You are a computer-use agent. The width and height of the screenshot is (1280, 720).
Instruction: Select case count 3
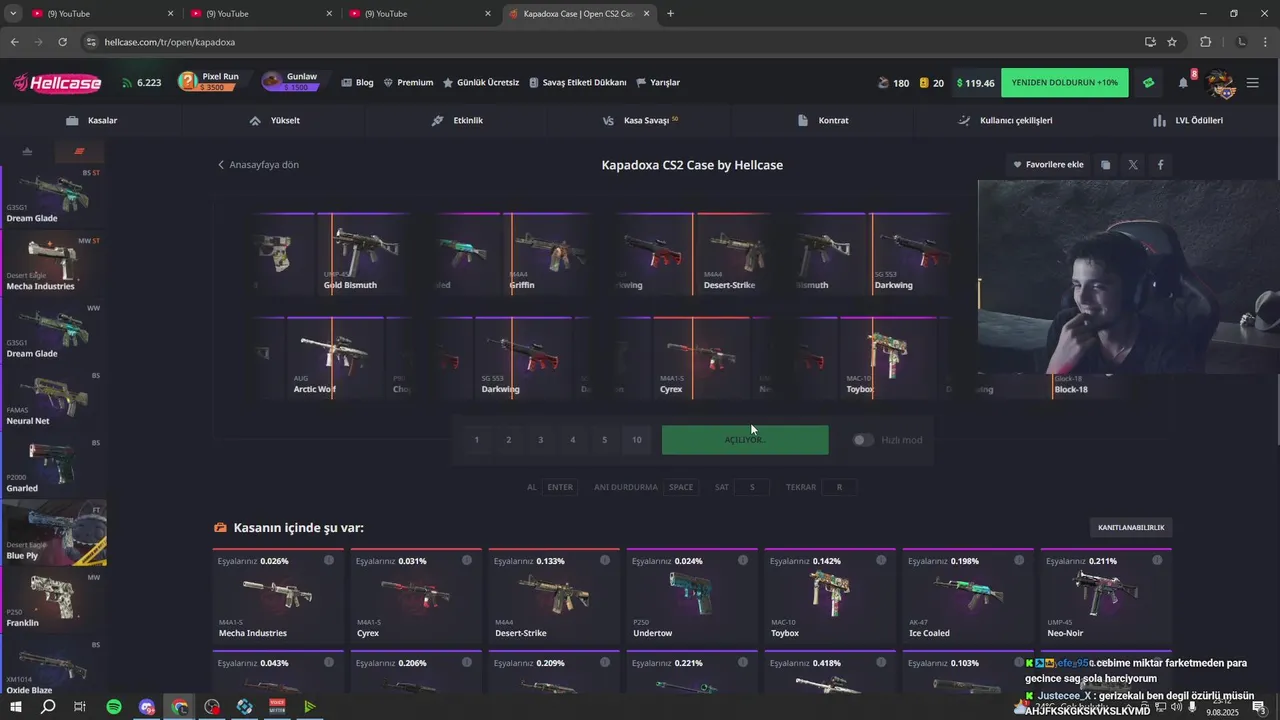pos(540,440)
